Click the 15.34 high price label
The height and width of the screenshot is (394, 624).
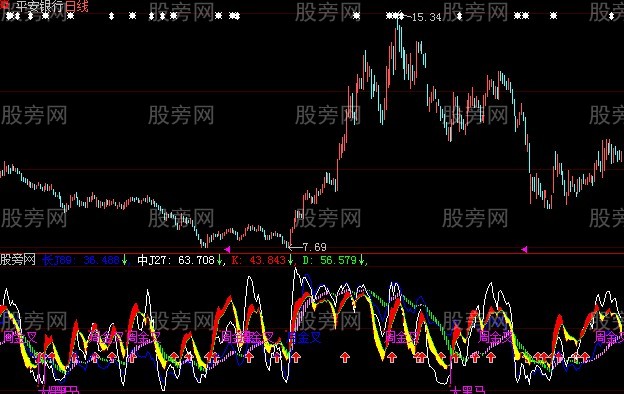(x=427, y=17)
